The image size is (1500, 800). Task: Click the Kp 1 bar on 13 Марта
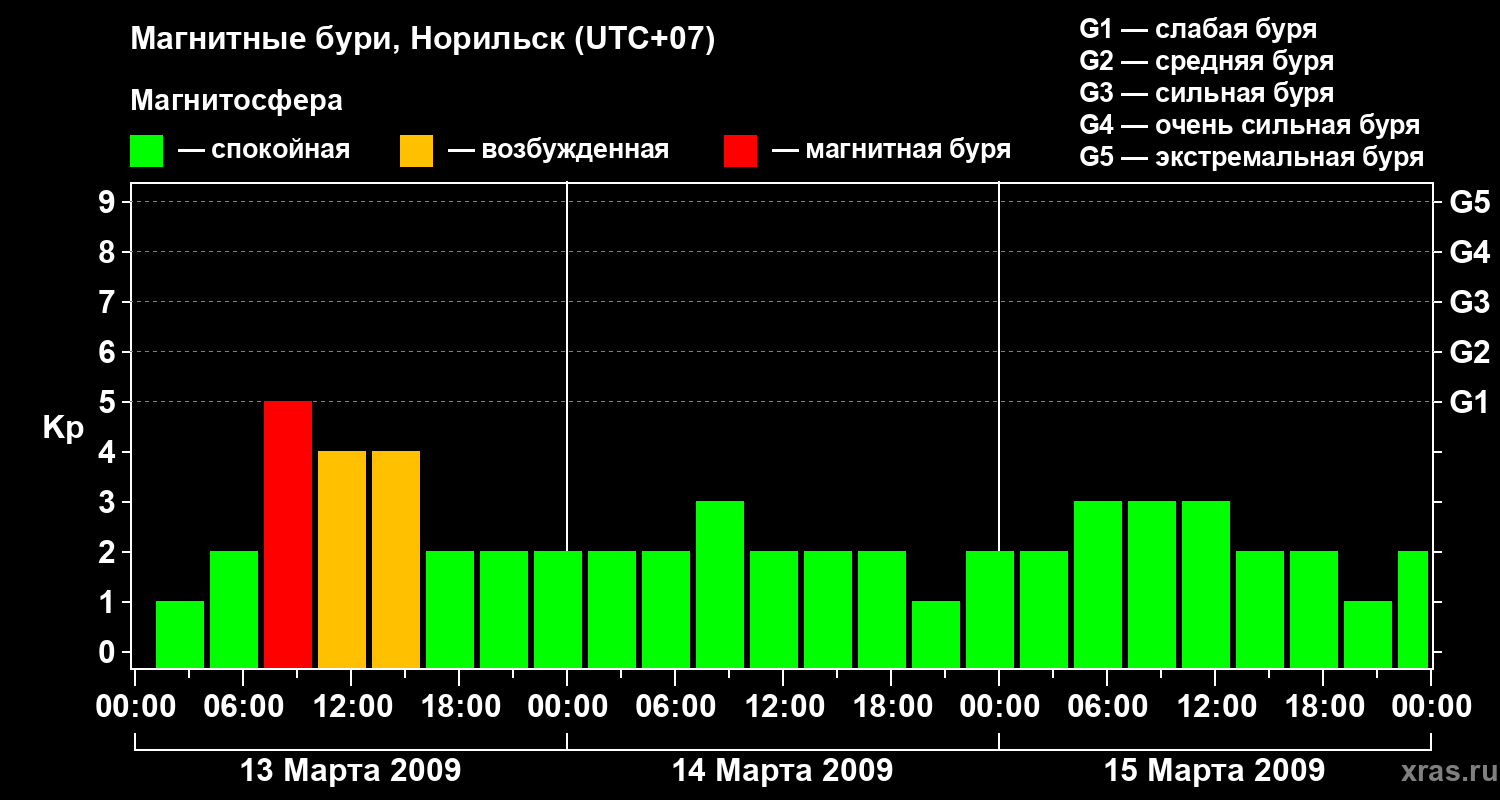click(x=180, y=634)
